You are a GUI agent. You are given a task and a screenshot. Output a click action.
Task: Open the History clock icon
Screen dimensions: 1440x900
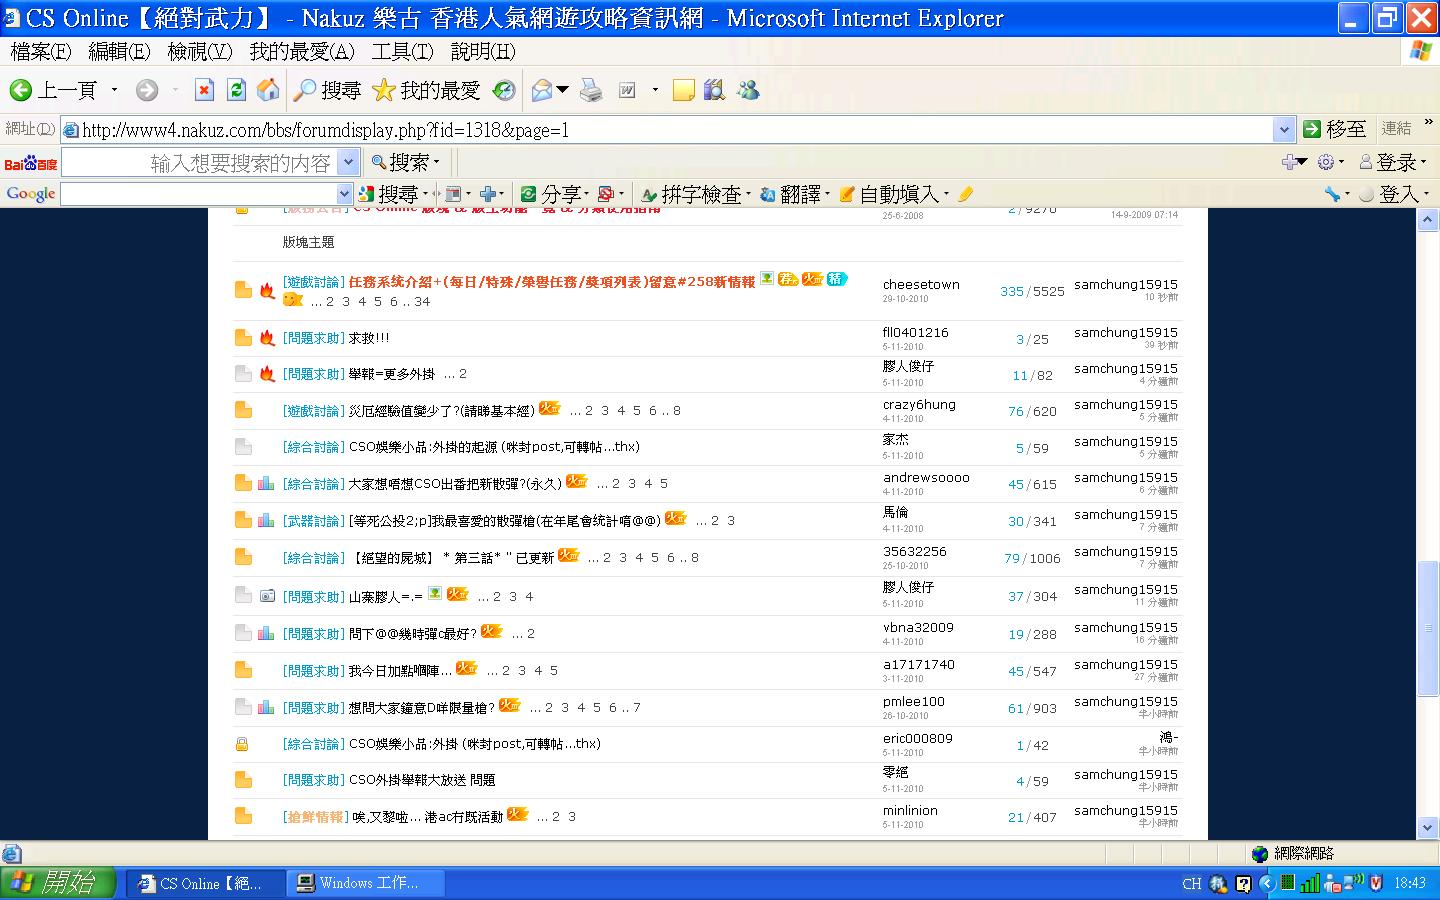pos(504,91)
